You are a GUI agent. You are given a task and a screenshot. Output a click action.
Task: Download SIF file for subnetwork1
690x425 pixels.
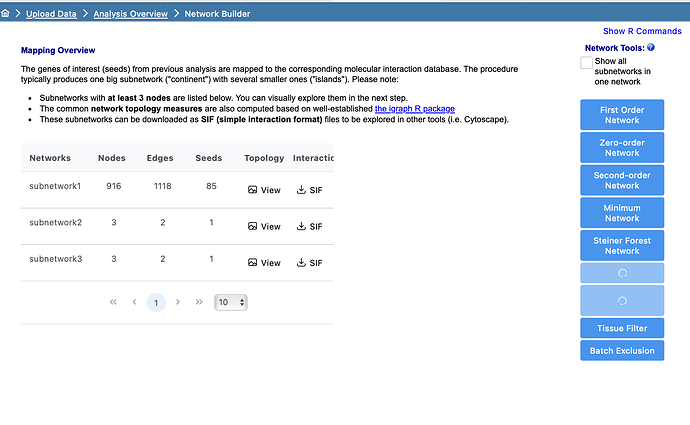pyautogui.click(x=310, y=189)
